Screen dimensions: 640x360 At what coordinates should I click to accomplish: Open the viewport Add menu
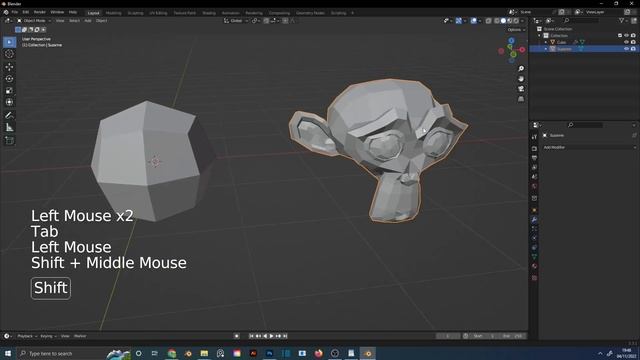click(88, 21)
